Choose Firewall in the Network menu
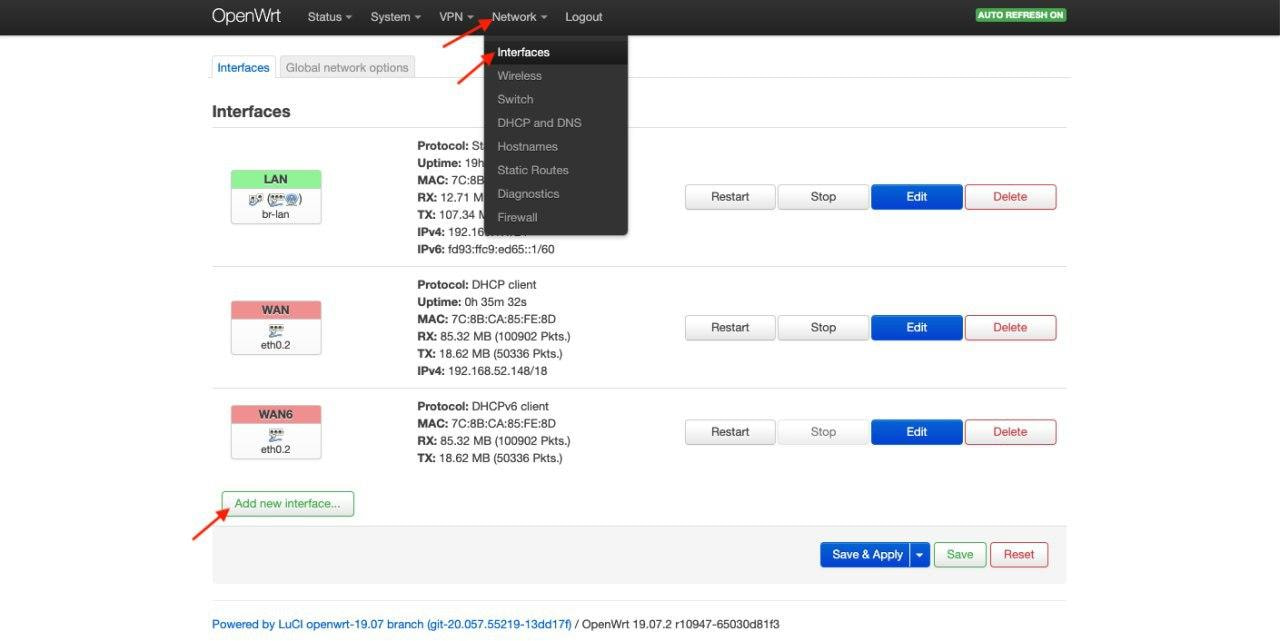 click(x=517, y=217)
